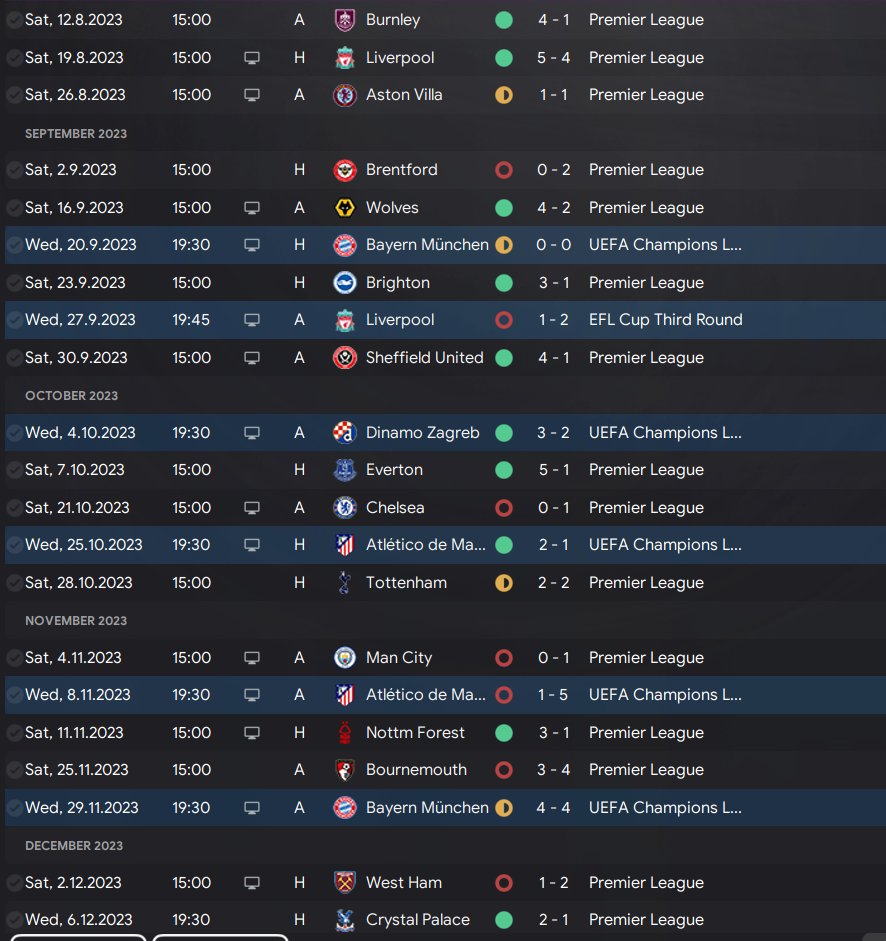Collapse the OCTOBER 2023 month header

tap(71, 395)
